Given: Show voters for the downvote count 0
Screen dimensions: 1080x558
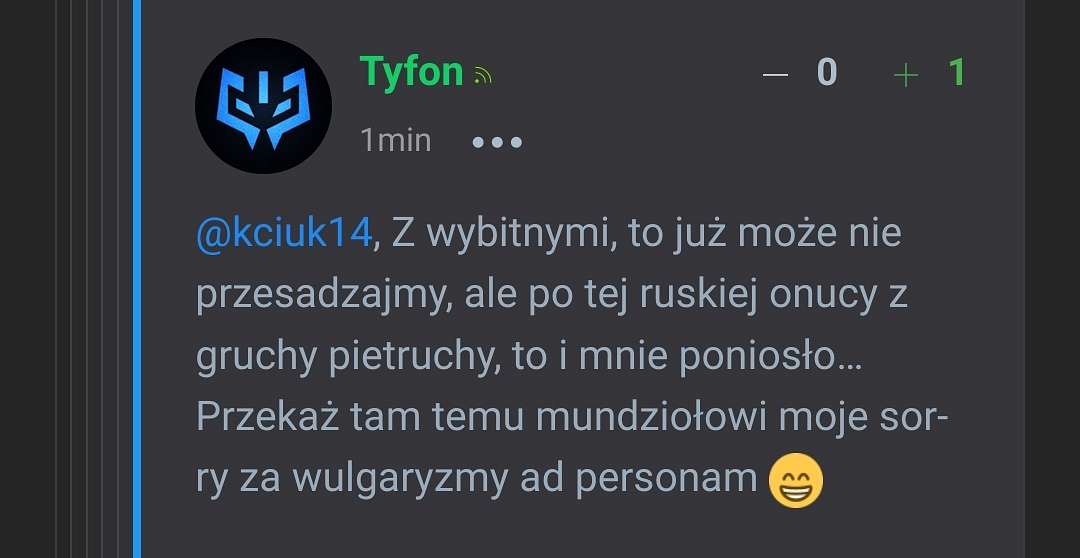Looking at the screenshot, I should tap(827, 72).
